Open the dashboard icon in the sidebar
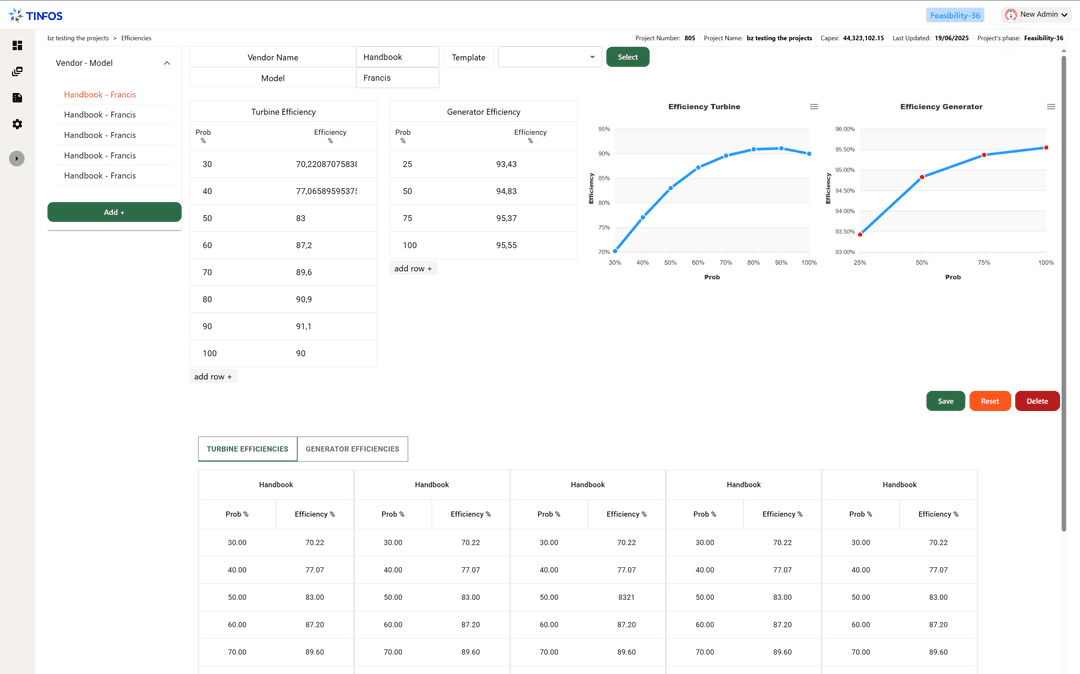This screenshot has height=674, width=1080. pos(17,45)
